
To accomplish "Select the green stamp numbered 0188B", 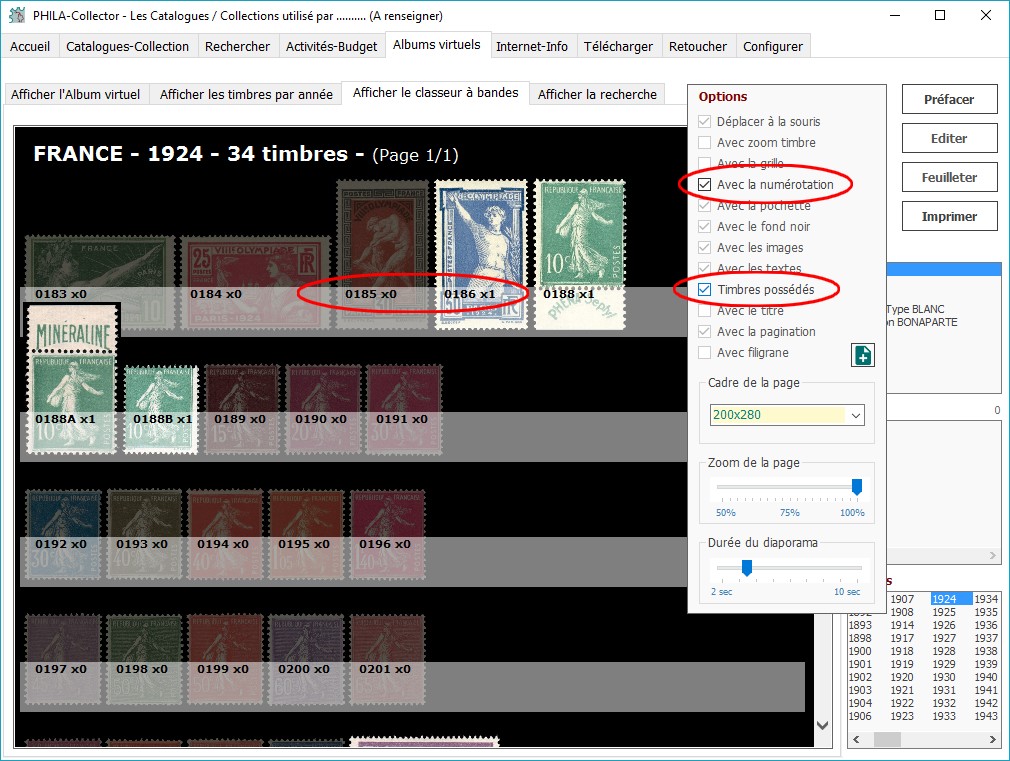I will click(x=160, y=408).
